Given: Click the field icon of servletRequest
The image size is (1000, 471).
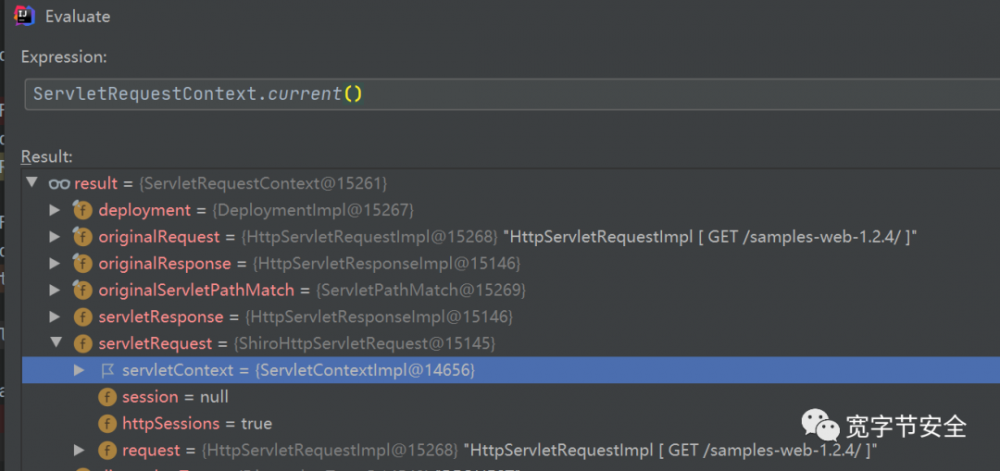Looking at the screenshot, I should tap(83, 344).
